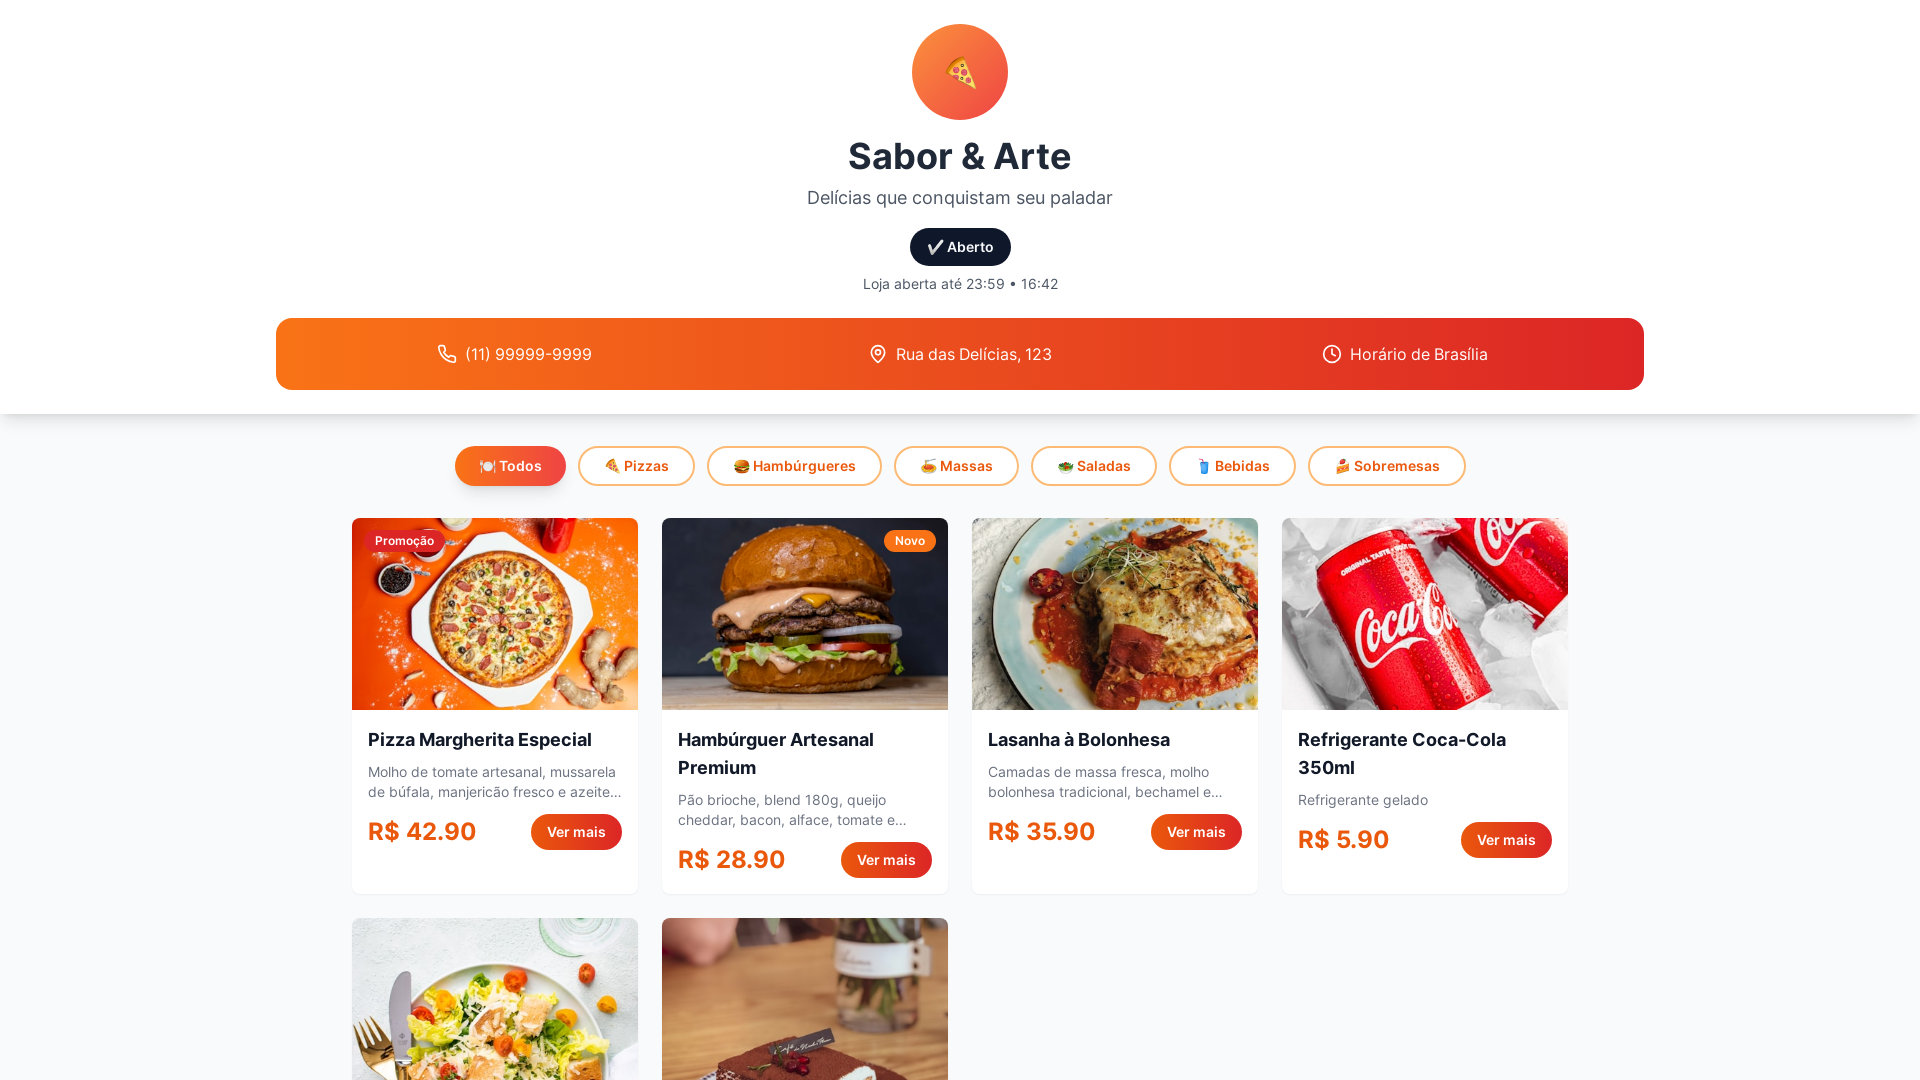
Task: Click the pizza logo icon at top
Action: pos(960,72)
